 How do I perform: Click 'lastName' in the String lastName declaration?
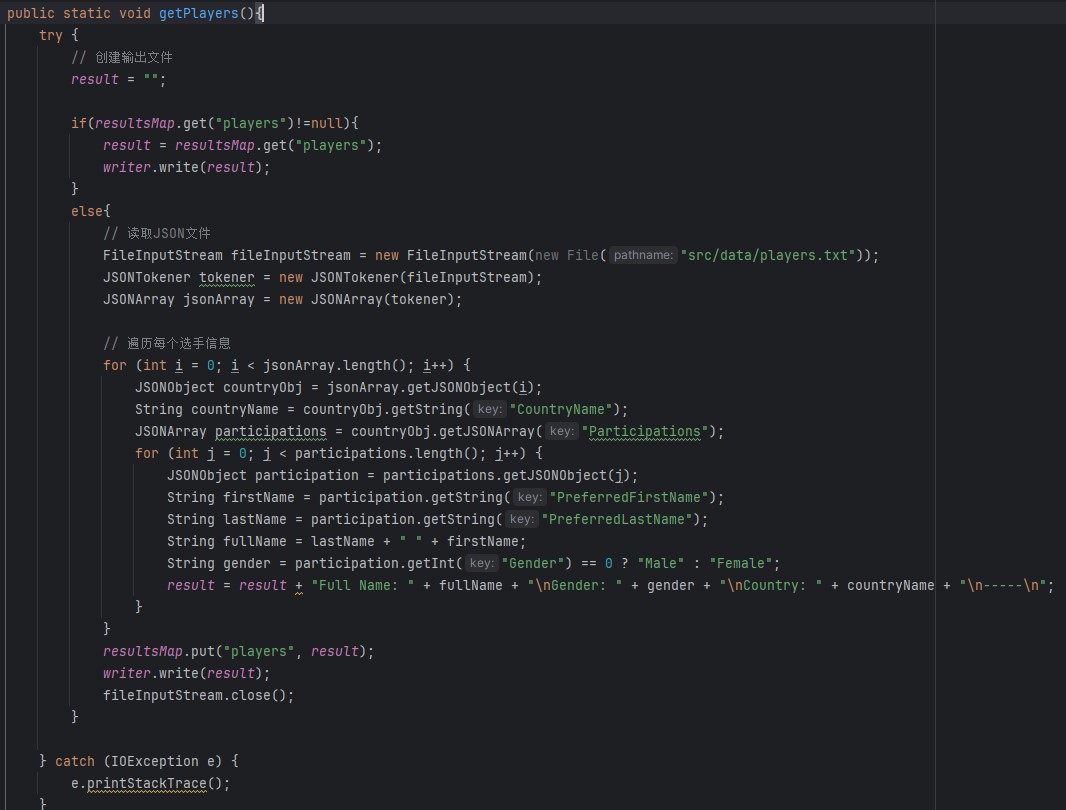tap(255, 519)
